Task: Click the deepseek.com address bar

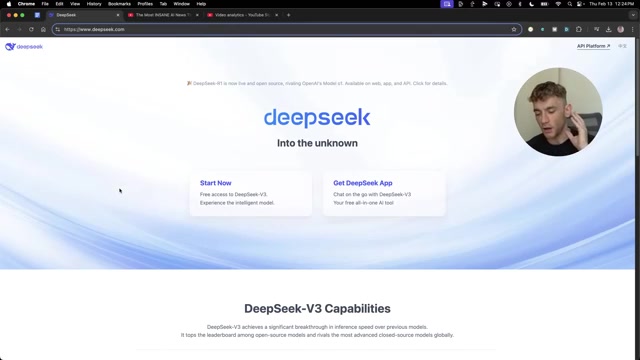Action: pos(287,29)
